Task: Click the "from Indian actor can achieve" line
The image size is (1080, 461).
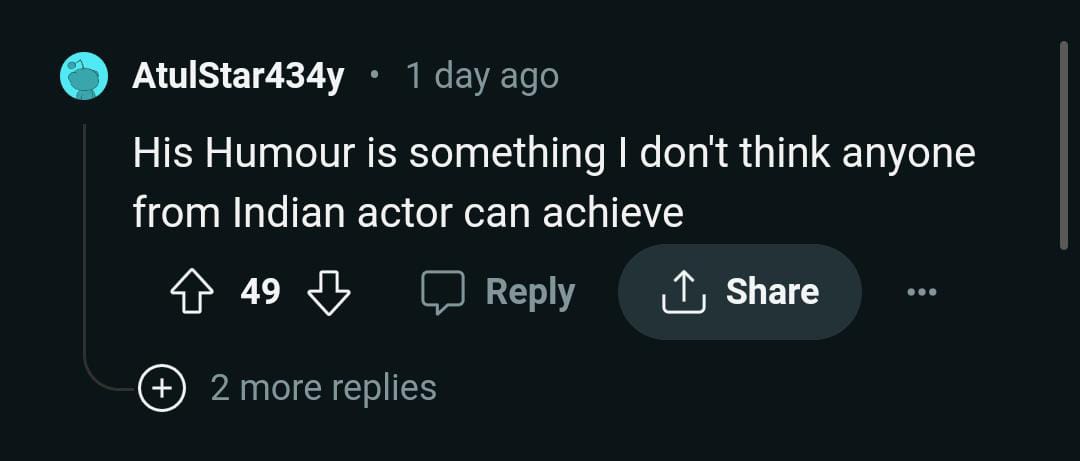Action: pyautogui.click(x=408, y=213)
